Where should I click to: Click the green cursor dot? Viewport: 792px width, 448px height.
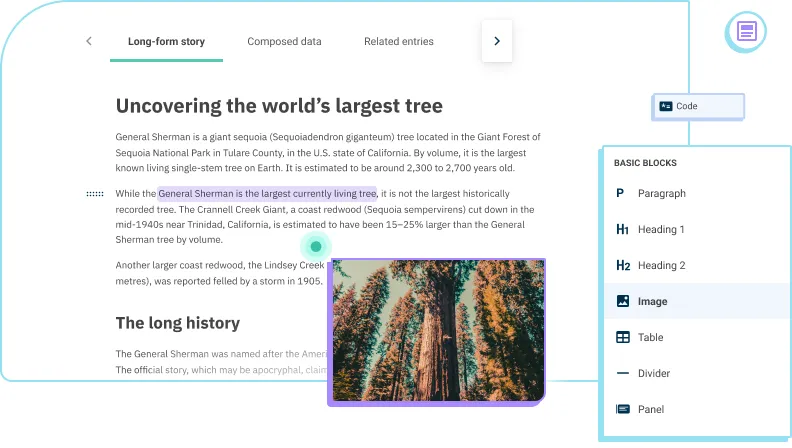(x=316, y=246)
